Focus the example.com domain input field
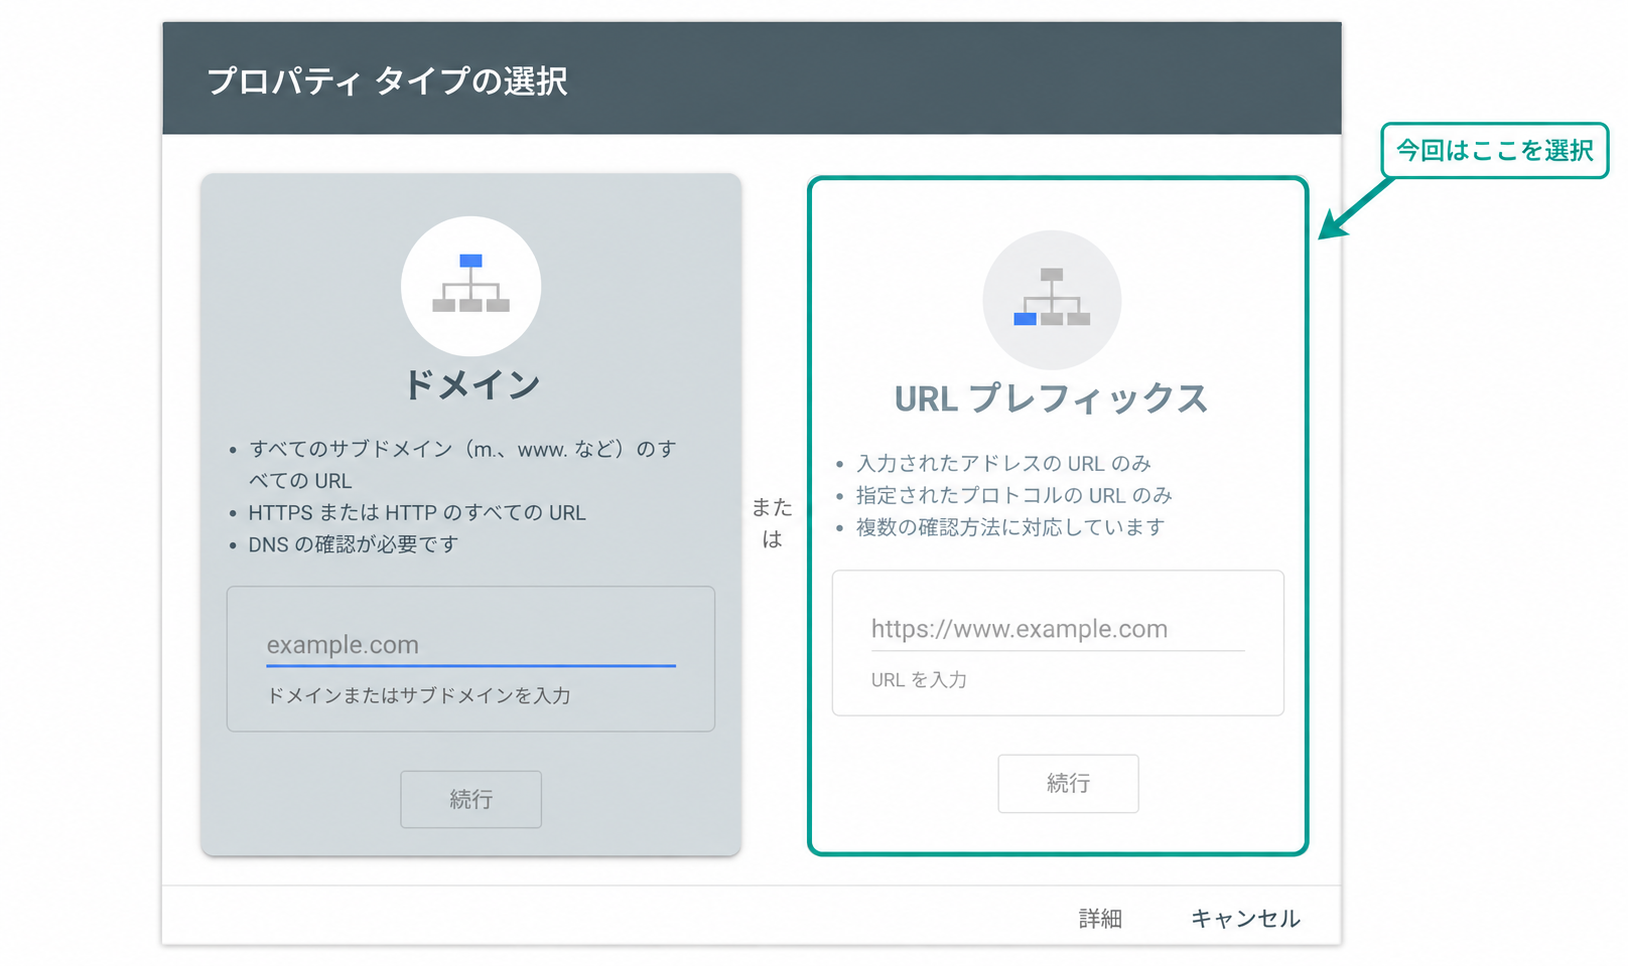 pos(471,645)
